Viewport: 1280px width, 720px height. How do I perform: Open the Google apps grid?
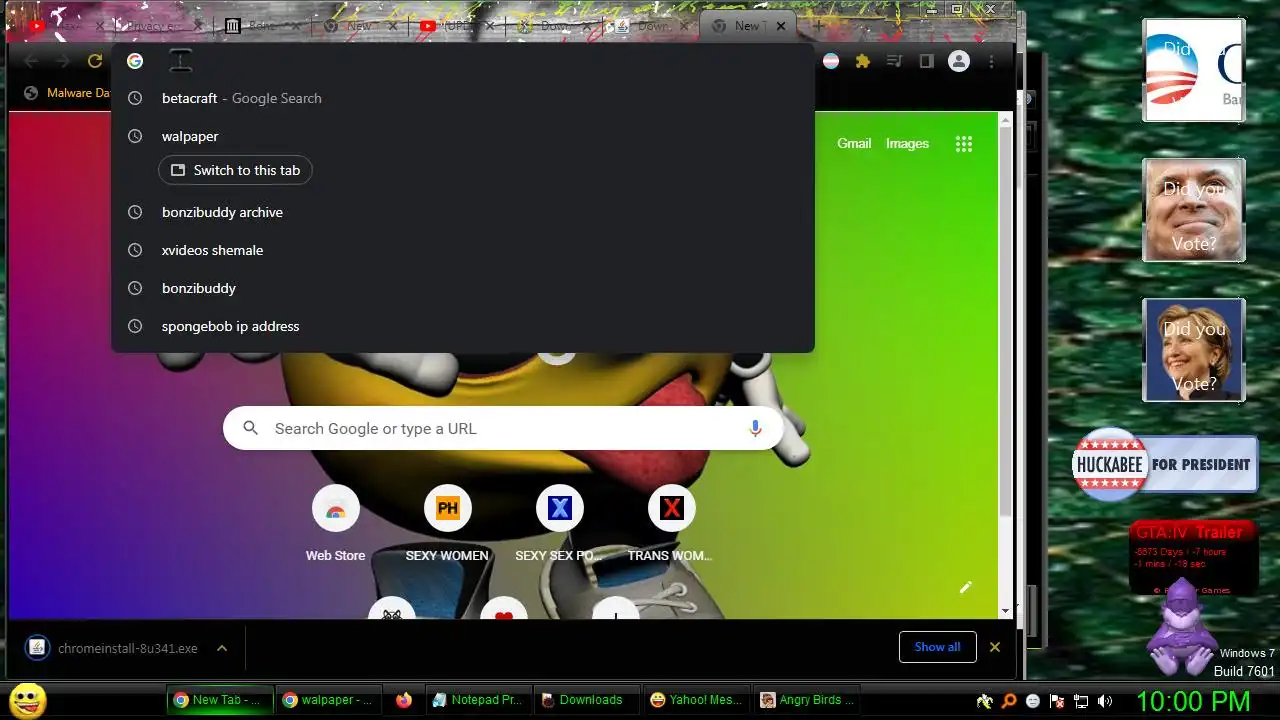(964, 144)
